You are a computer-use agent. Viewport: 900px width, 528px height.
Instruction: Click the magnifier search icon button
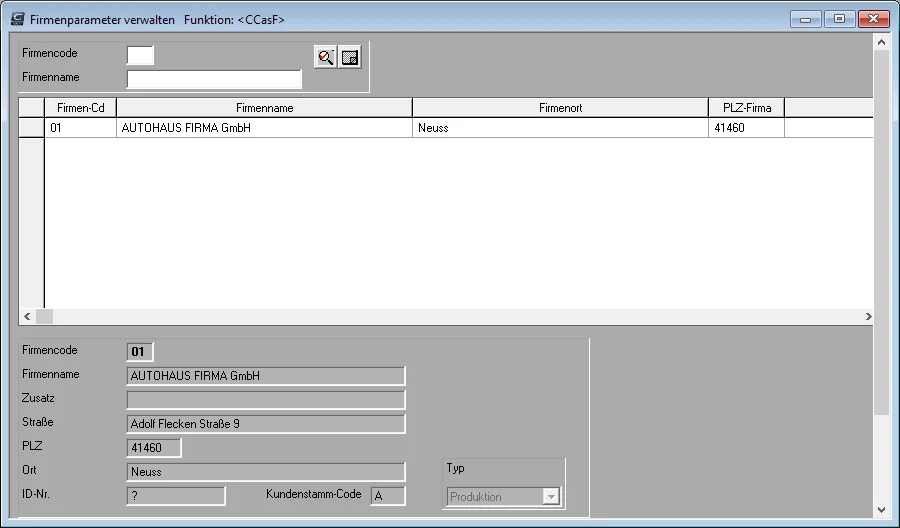point(325,57)
